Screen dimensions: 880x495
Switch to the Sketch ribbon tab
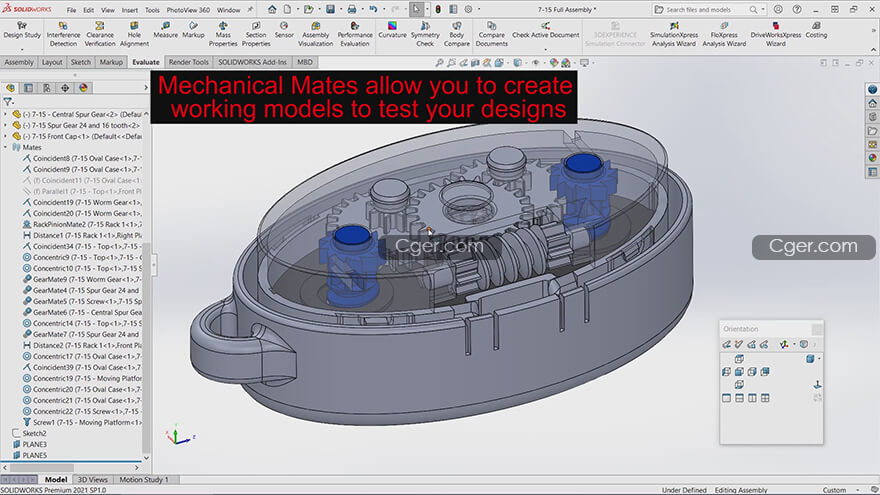pos(80,62)
